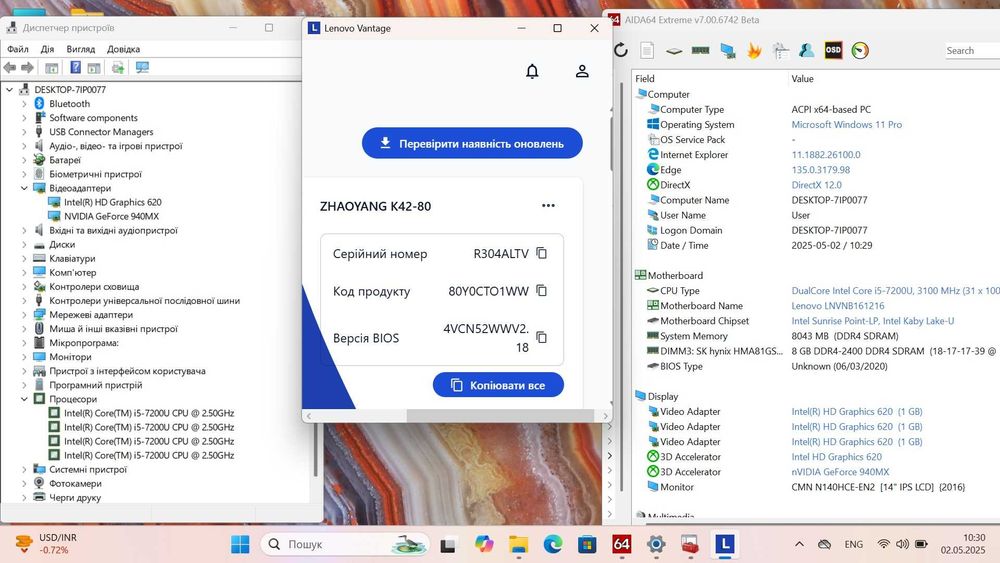Open Microsoft Windows 11 Pro link in AIDA64
This screenshot has height=563, width=1000.
point(846,124)
